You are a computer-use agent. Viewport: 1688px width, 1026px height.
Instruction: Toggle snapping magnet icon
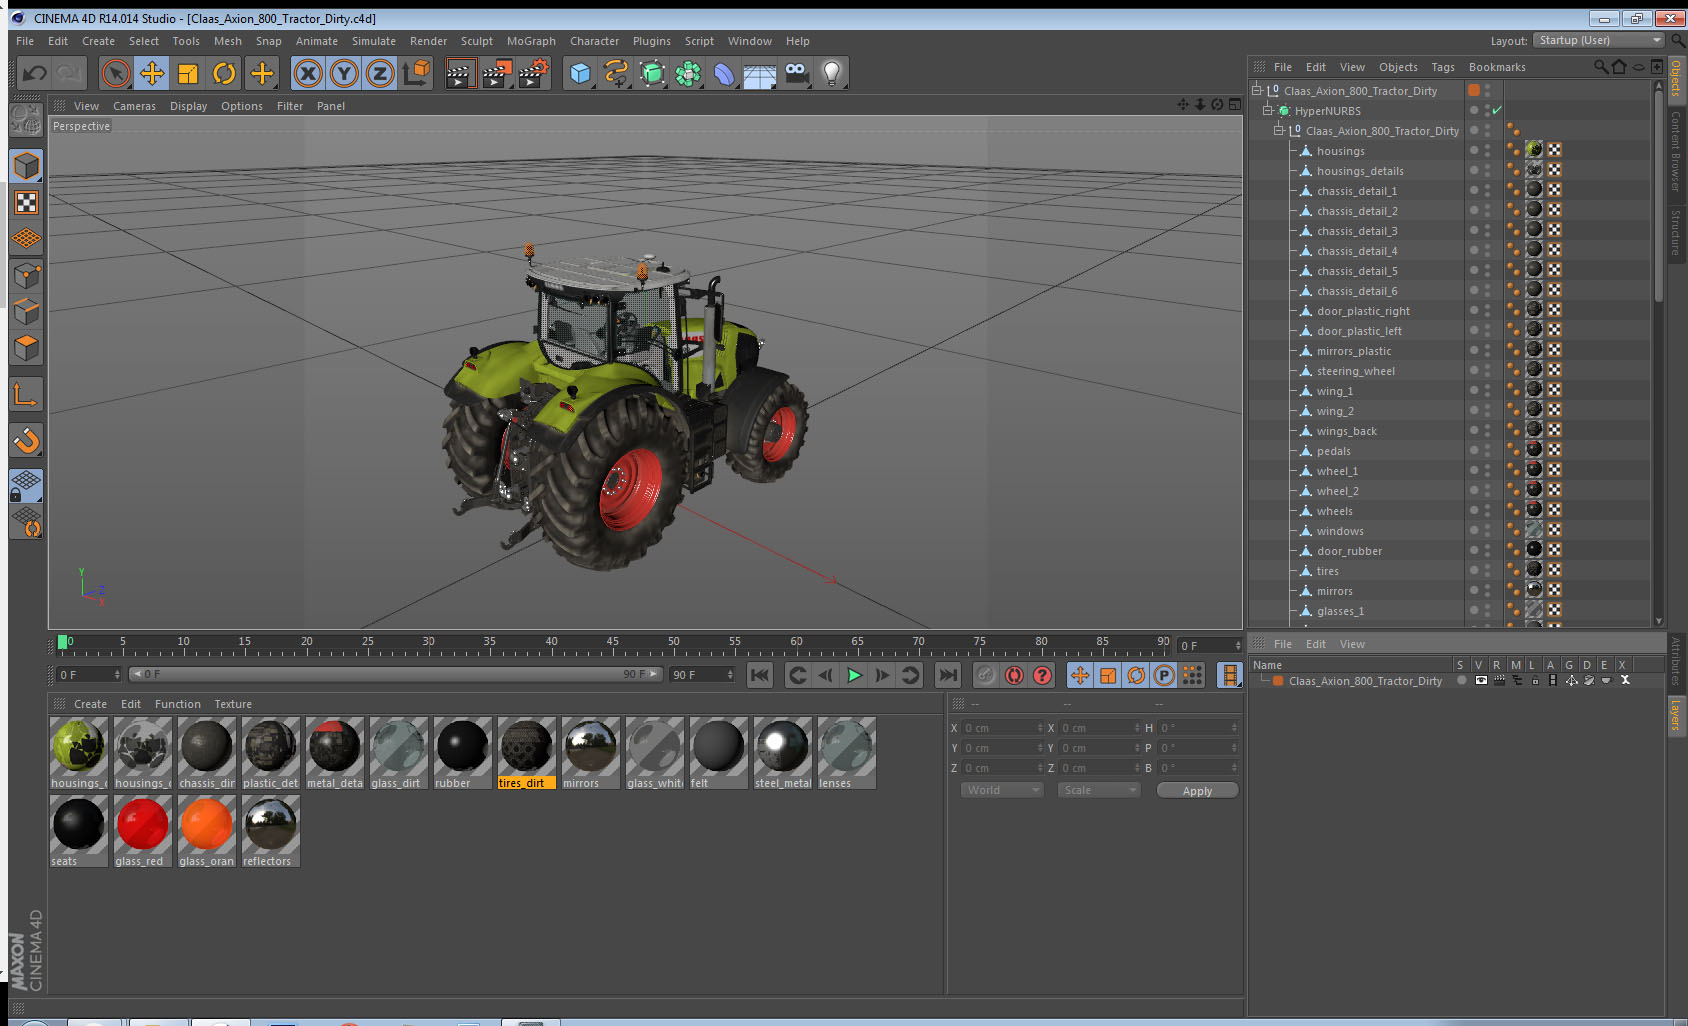pyautogui.click(x=26, y=440)
